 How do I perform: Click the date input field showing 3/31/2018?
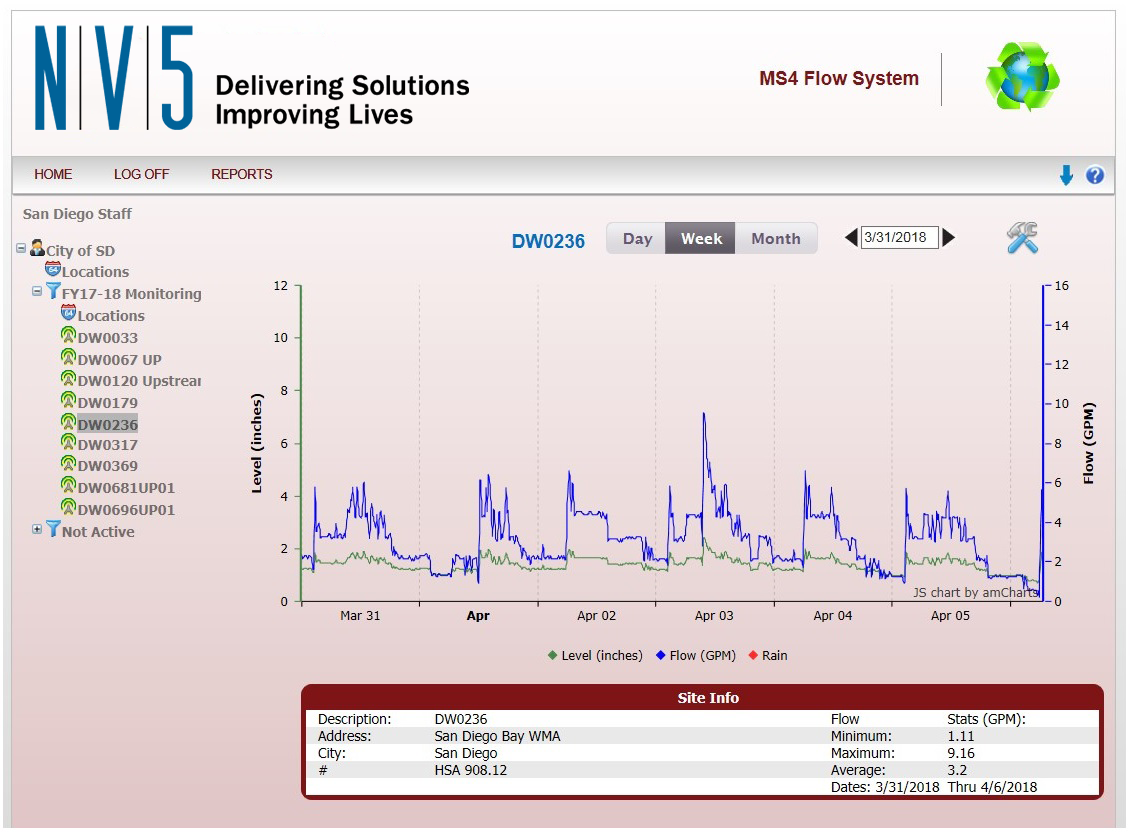[x=898, y=238]
